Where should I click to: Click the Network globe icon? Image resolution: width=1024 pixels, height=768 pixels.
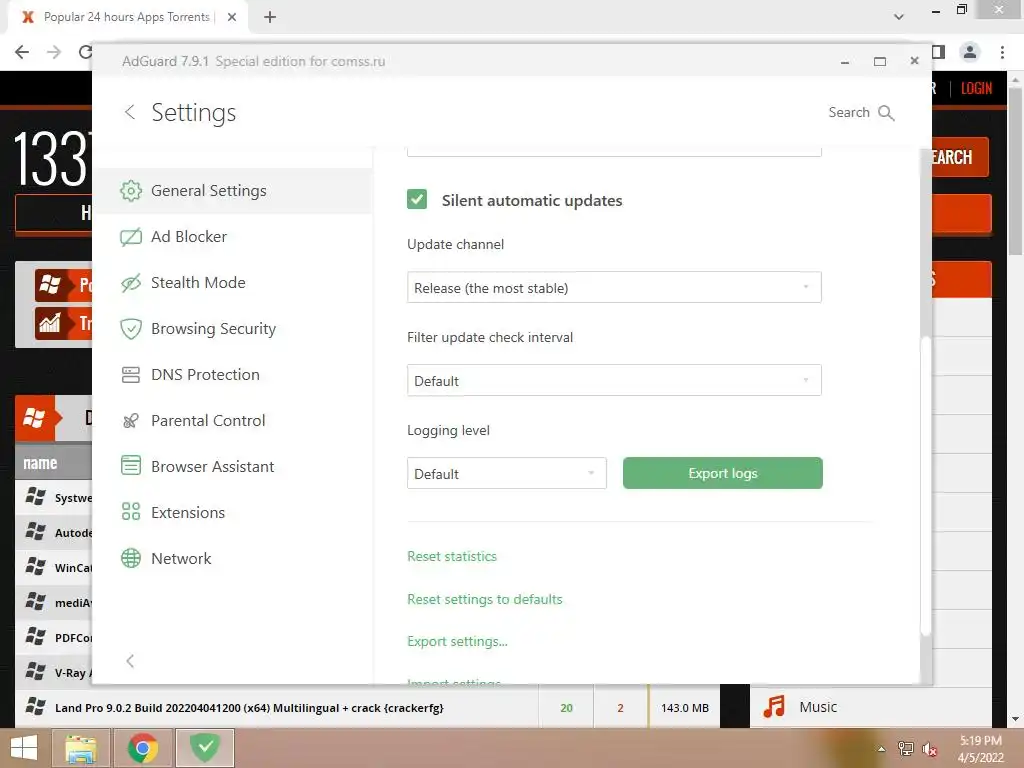coord(131,558)
